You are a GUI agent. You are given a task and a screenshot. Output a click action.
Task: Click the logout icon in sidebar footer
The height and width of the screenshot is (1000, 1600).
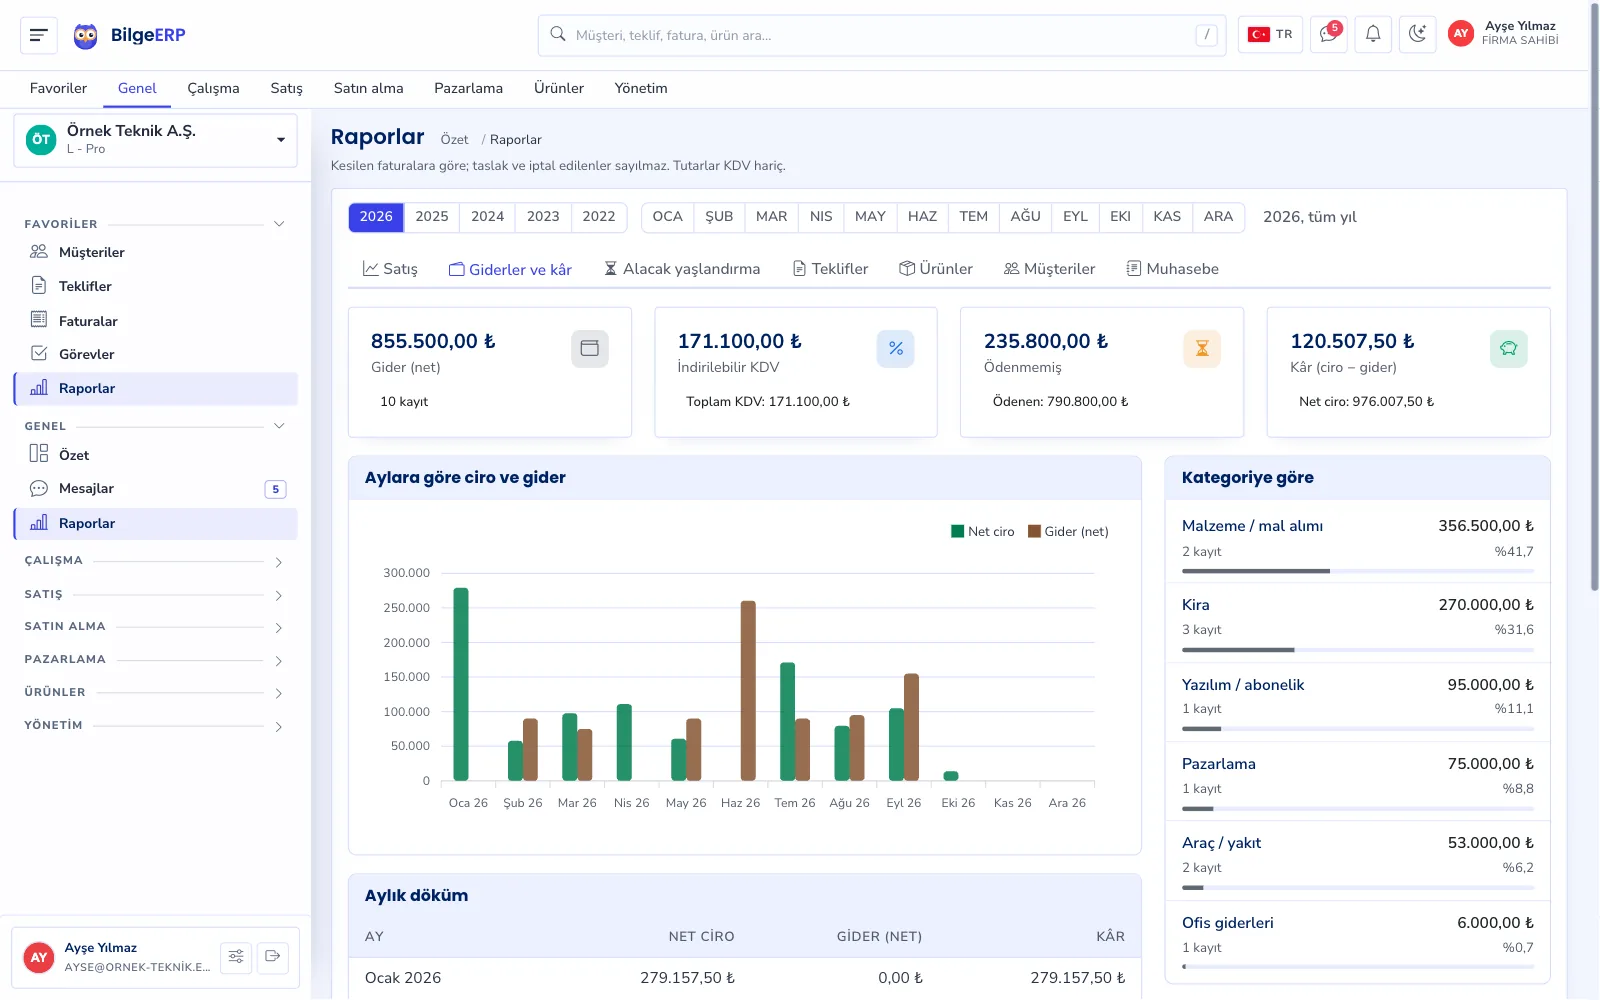pos(272,957)
